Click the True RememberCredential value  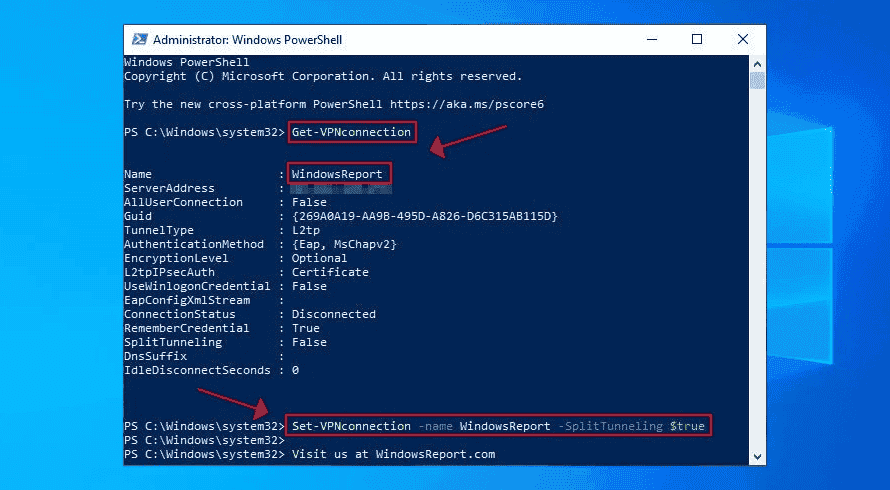[306, 328]
